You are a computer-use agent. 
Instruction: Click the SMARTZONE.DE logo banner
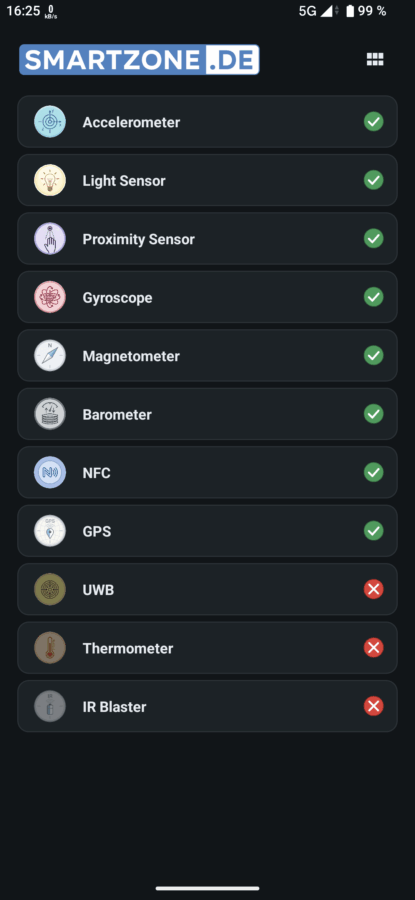(x=139, y=60)
